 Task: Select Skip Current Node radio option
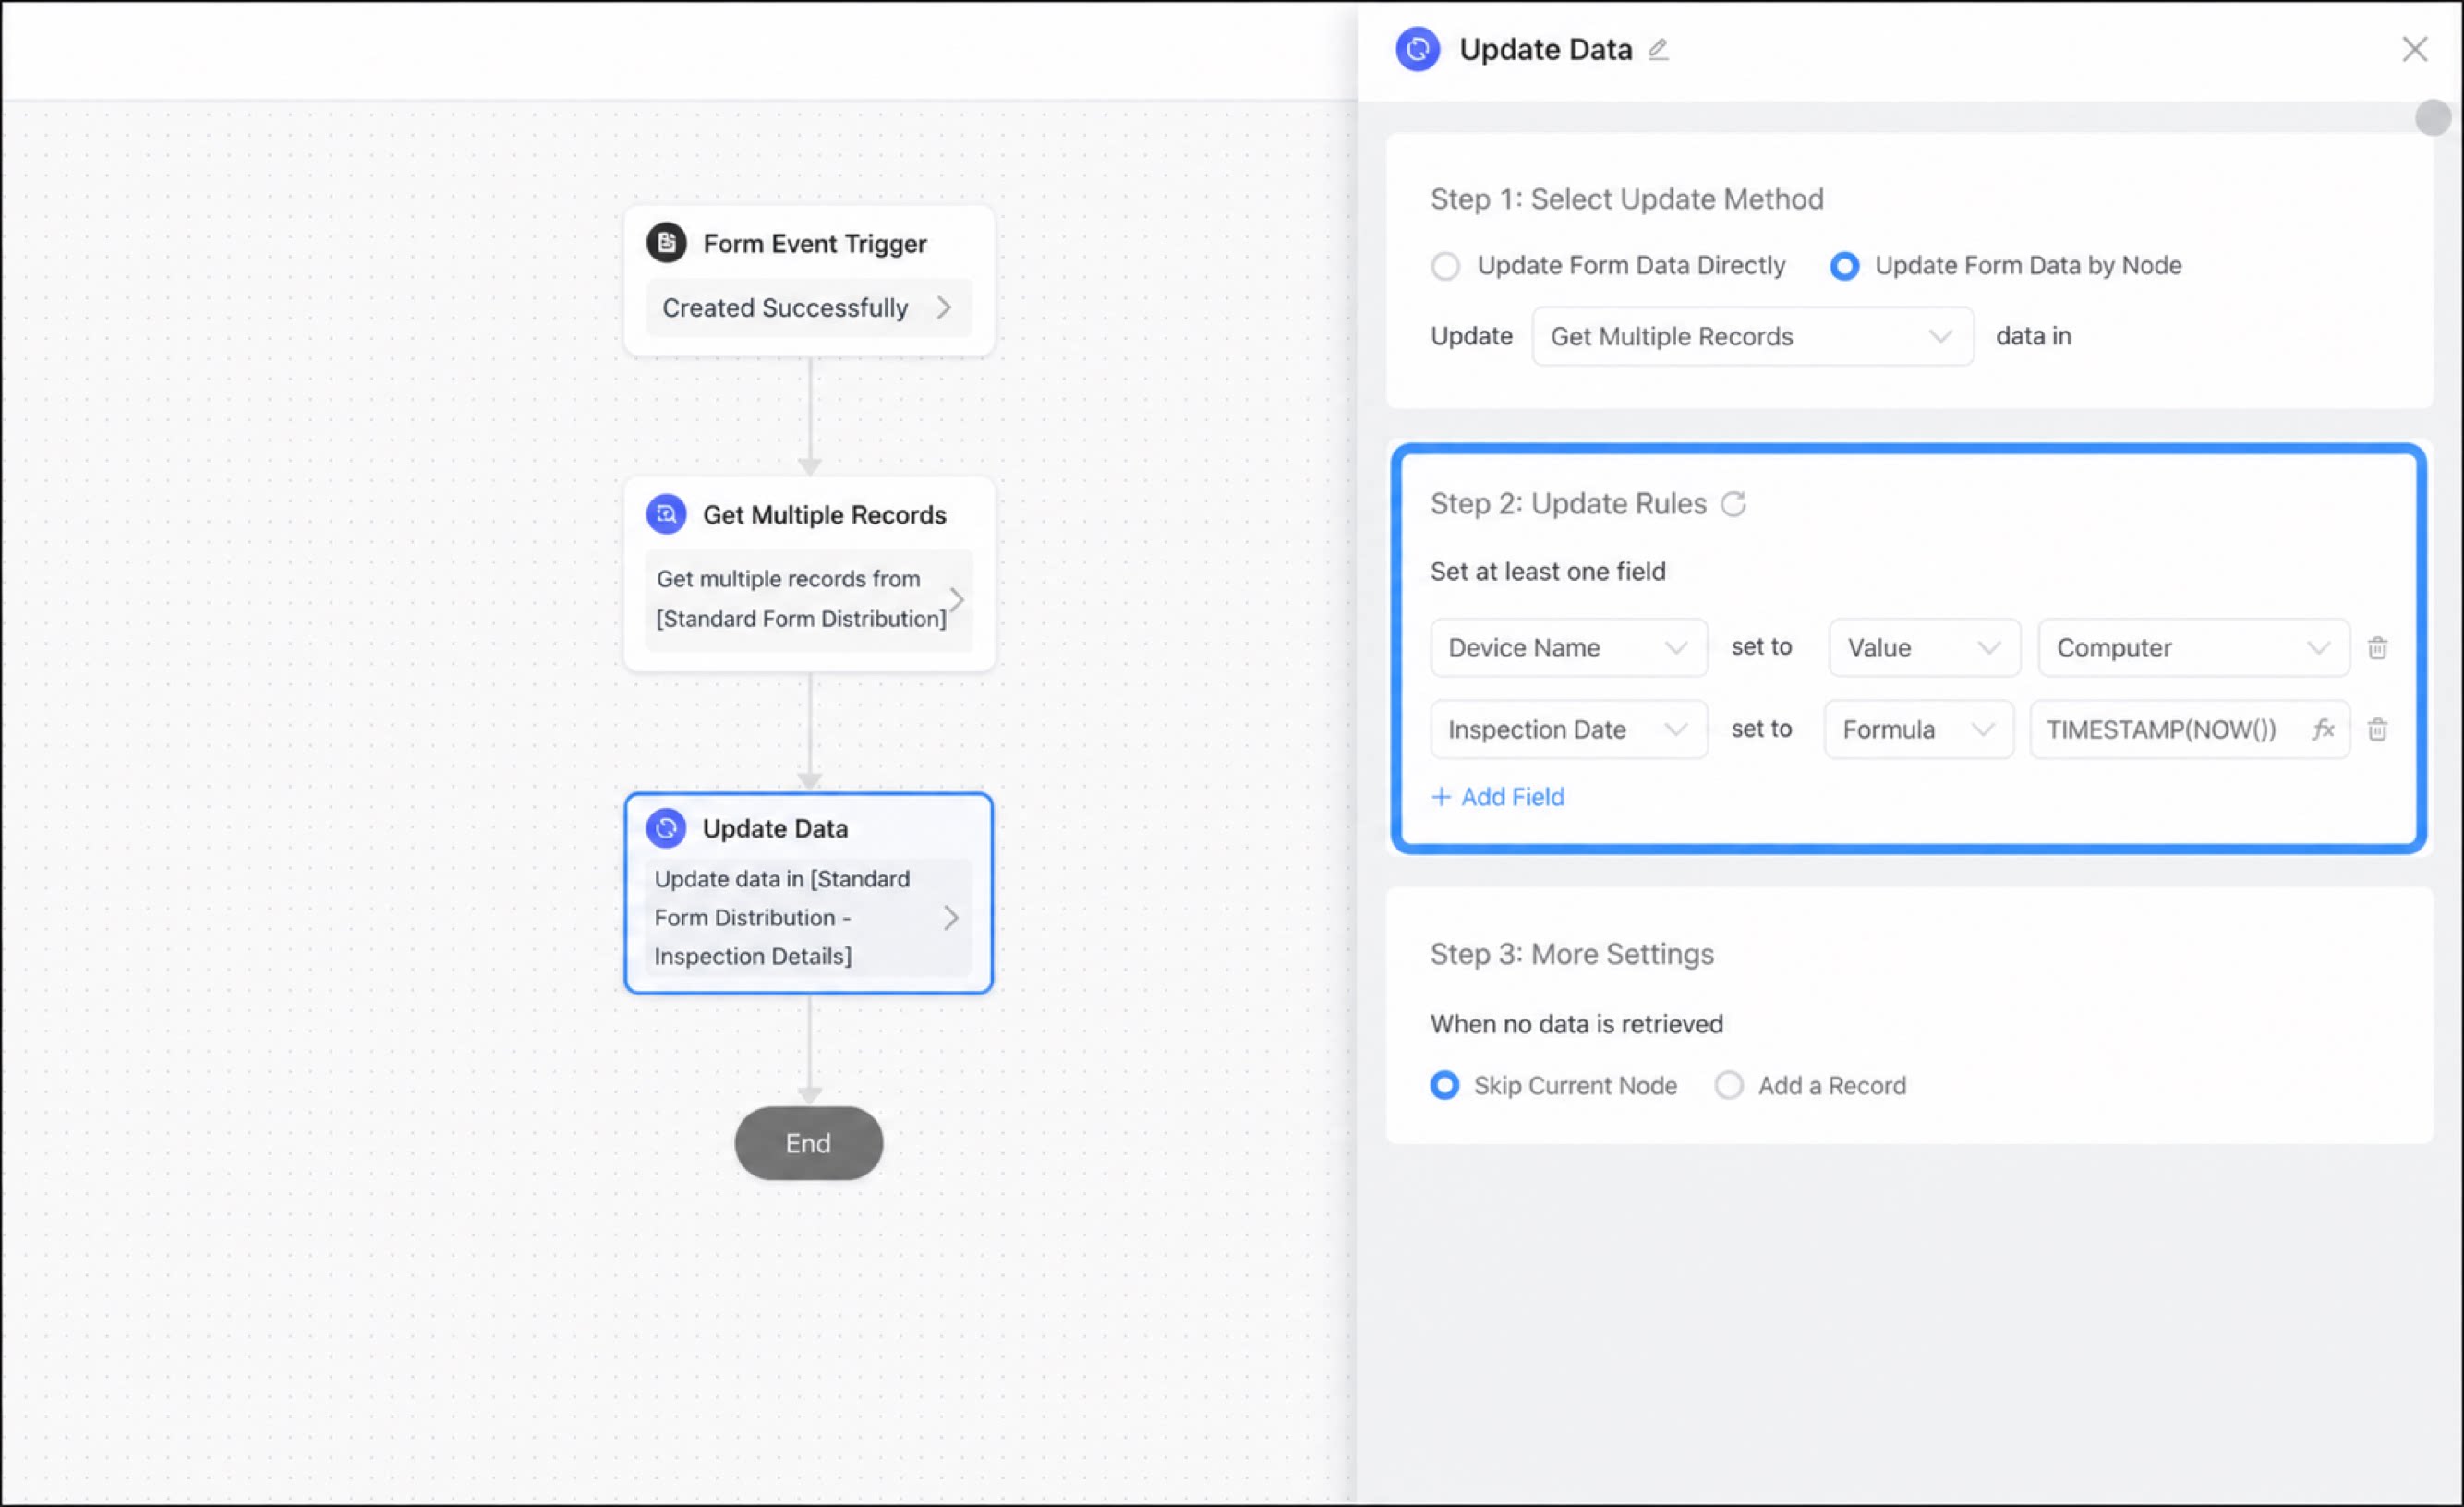click(1444, 1085)
